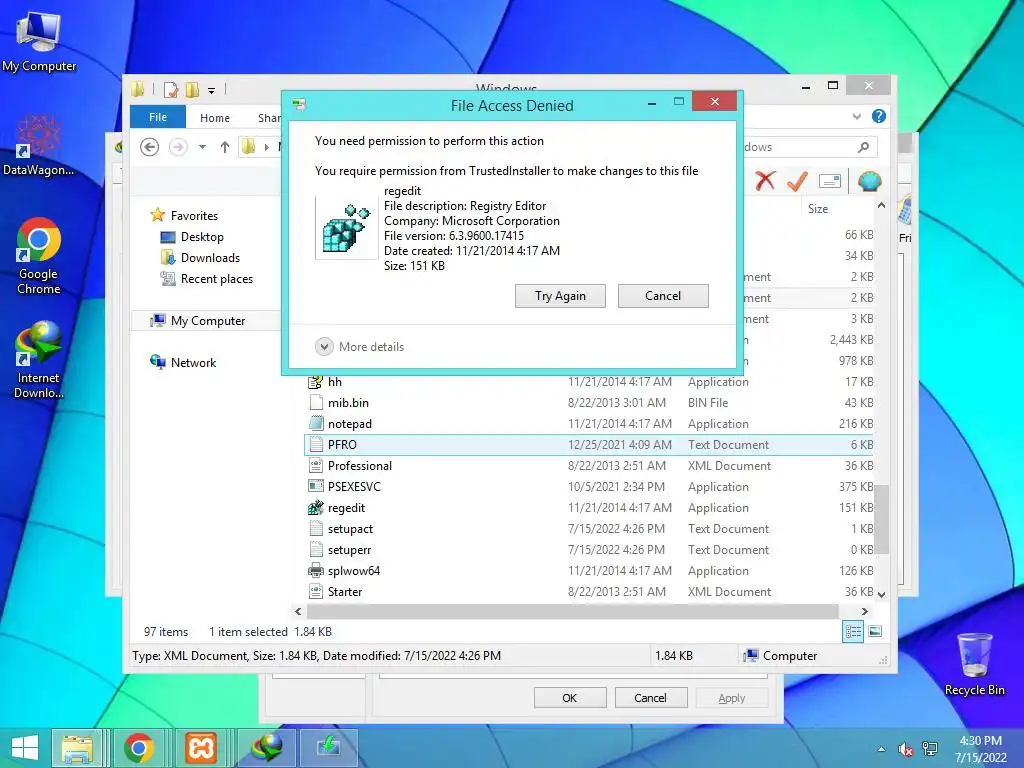The image size is (1024, 768).
Task: Open the Windows Start button
Action: pos(25,748)
